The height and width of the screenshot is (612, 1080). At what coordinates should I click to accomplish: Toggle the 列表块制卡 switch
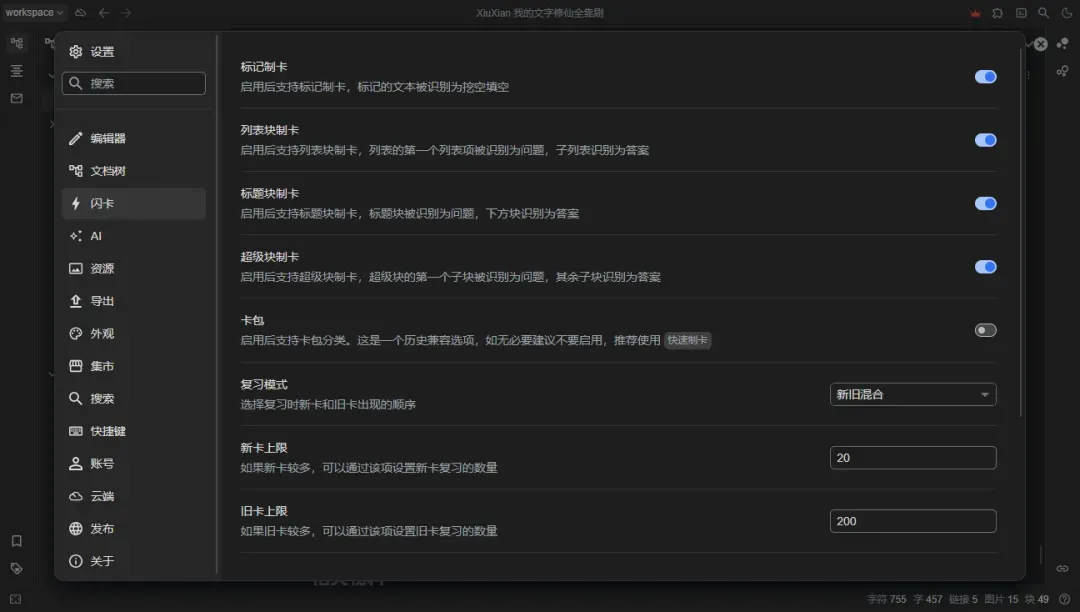pos(986,140)
